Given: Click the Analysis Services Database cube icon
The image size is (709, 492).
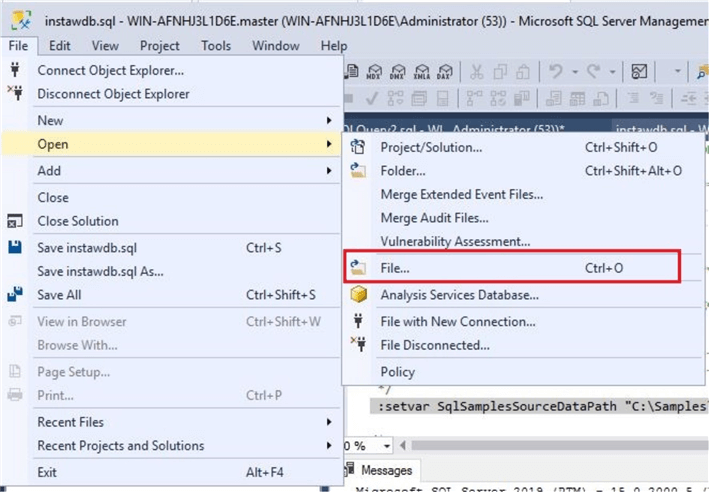Looking at the screenshot, I should [x=359, y=294].
